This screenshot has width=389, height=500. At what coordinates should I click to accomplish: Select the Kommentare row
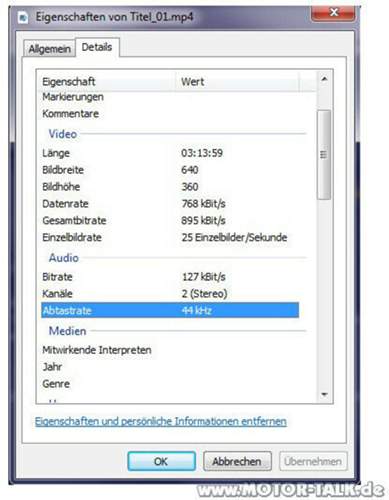tap(170, 114)
